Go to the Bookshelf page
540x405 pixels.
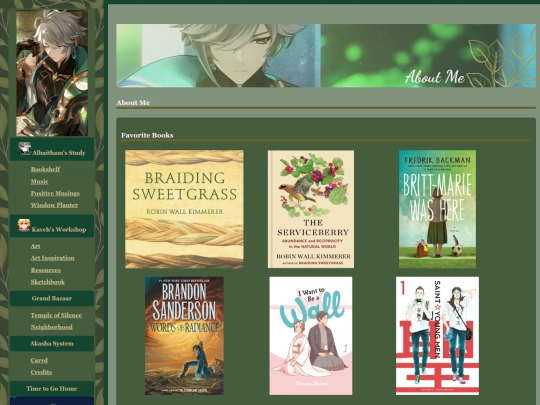(x=45, y=169)
